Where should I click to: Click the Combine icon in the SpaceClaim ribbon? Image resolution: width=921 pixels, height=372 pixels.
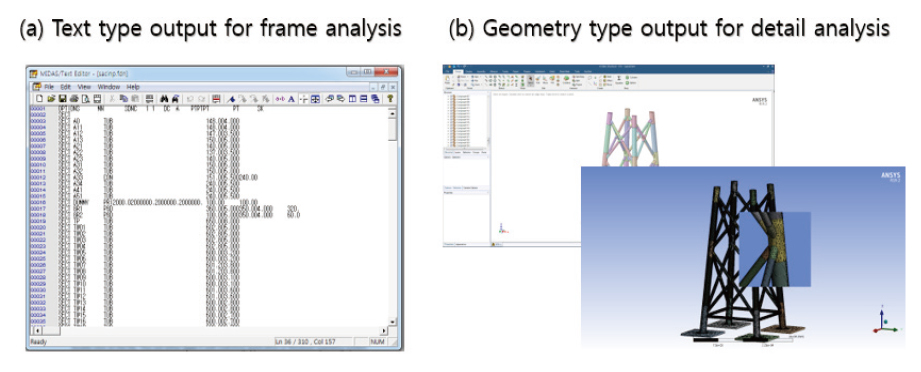[567, 79]
